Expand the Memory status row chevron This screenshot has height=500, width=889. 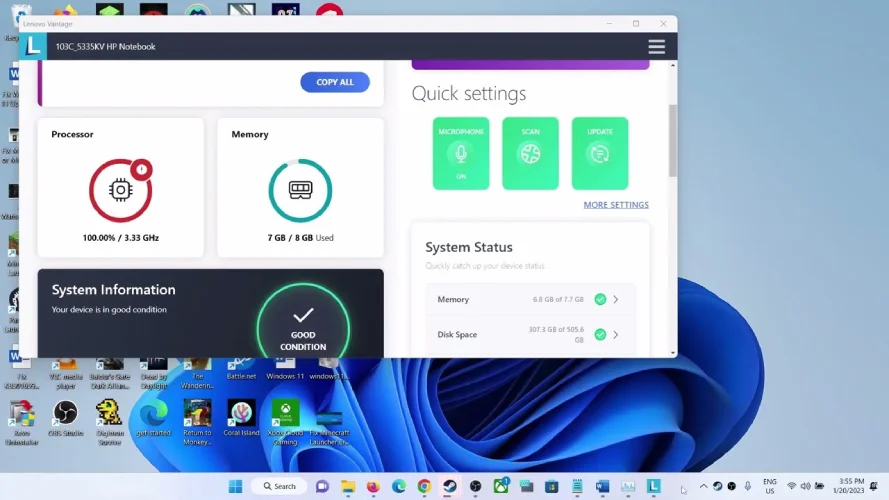616,299
